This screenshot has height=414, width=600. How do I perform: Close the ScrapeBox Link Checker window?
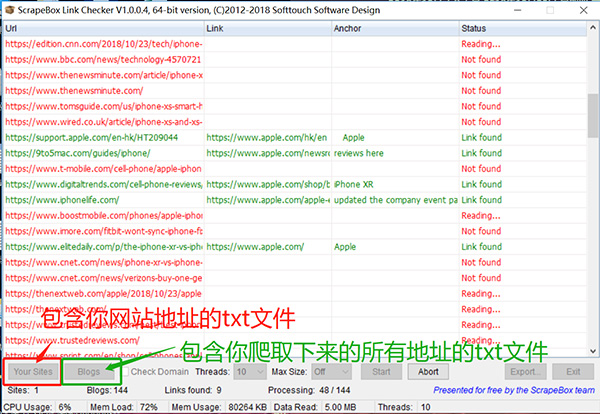point(584,10)
